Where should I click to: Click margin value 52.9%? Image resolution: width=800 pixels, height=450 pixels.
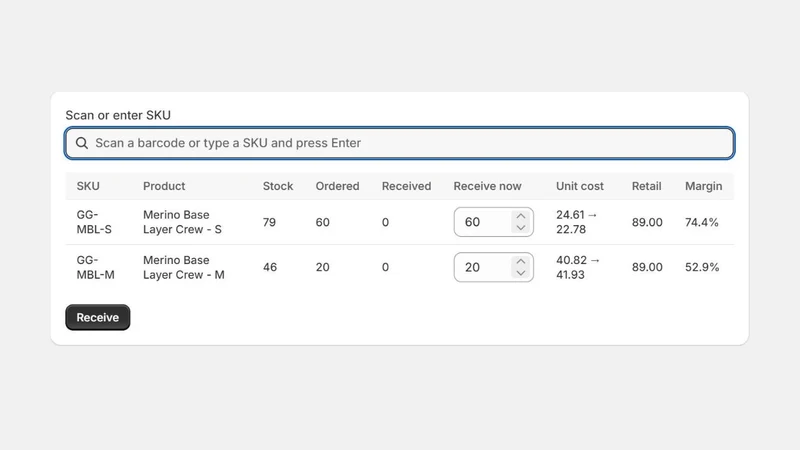point(702,267)
